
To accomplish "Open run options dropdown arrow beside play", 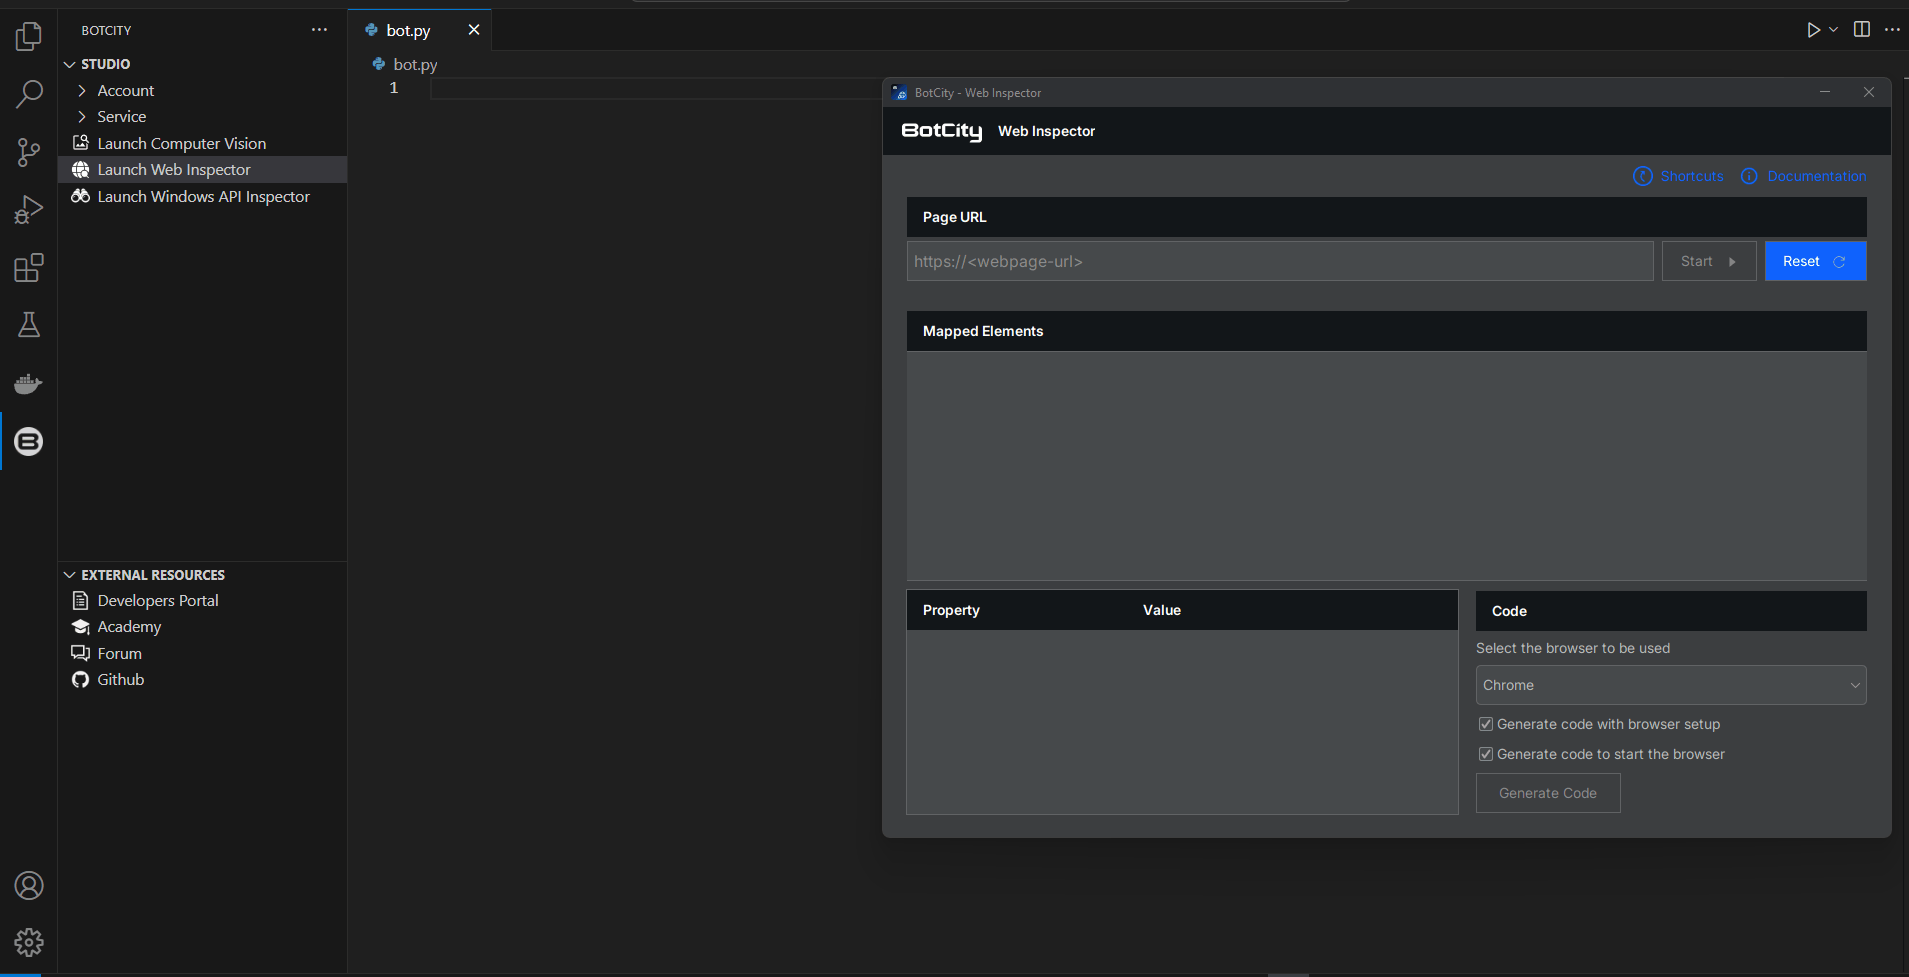I will pos(1833,30).
